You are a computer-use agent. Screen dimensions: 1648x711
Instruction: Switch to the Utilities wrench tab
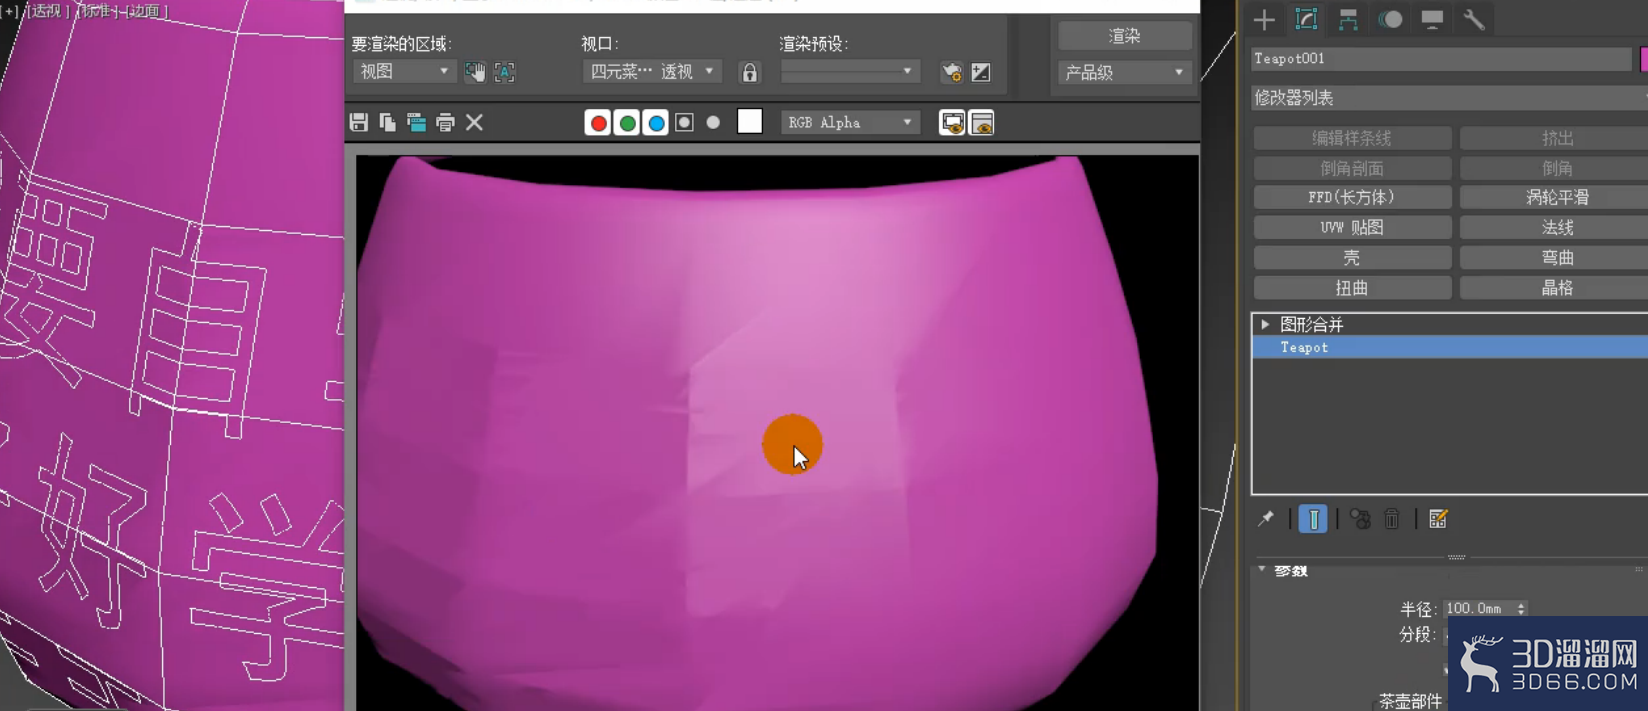tap(1474, 19)
